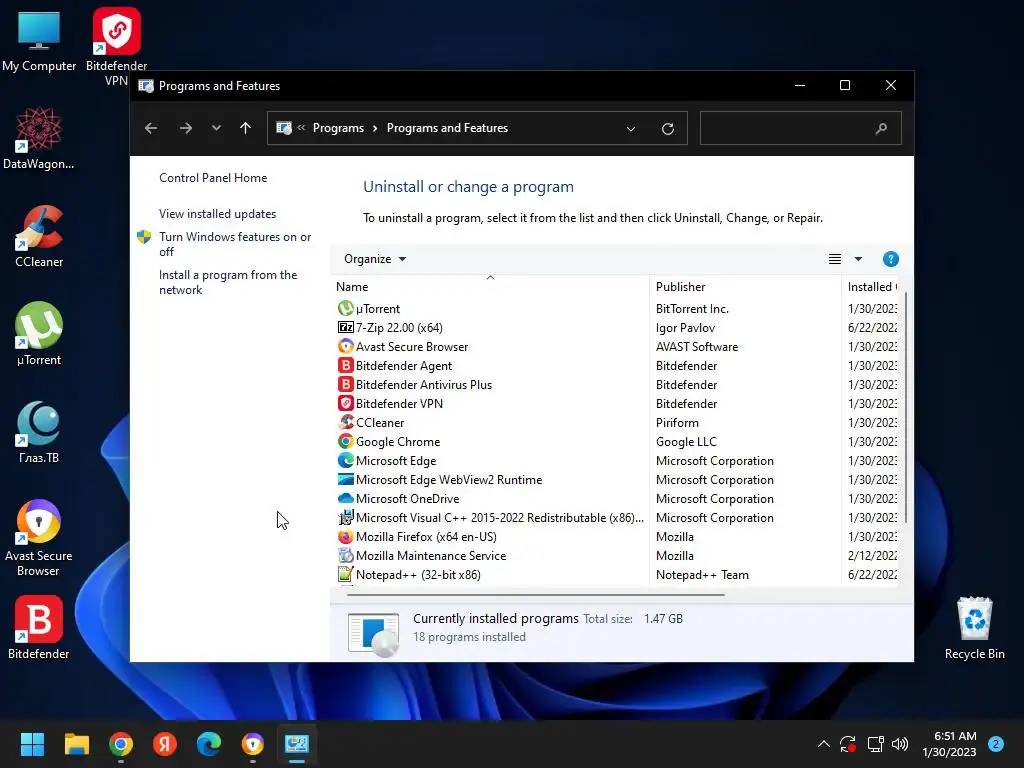Image resolution: width=1024 pixels, height=768 pixels.
Task: Change view using the list view button
Action: (x=835, y=259)
